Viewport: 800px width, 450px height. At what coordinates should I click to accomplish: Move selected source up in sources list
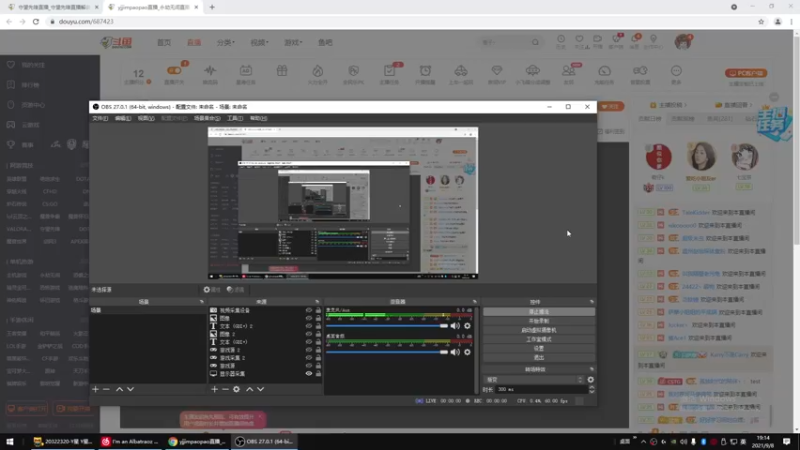click(249, 389)
